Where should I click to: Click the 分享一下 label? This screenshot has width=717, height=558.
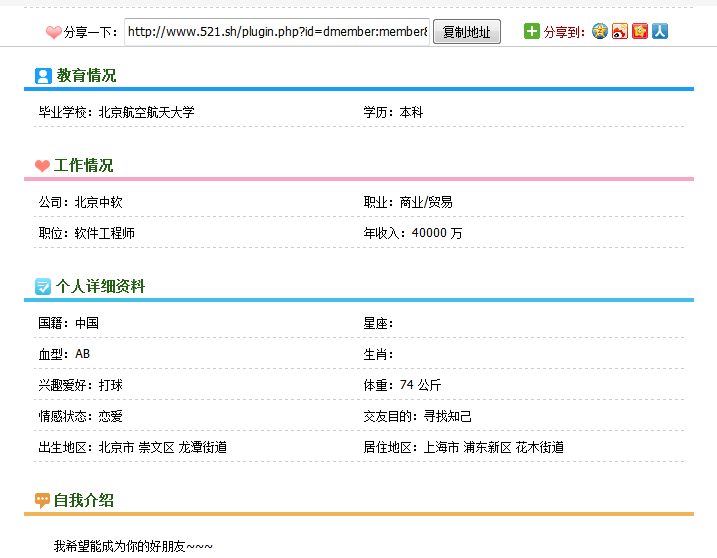90,32
